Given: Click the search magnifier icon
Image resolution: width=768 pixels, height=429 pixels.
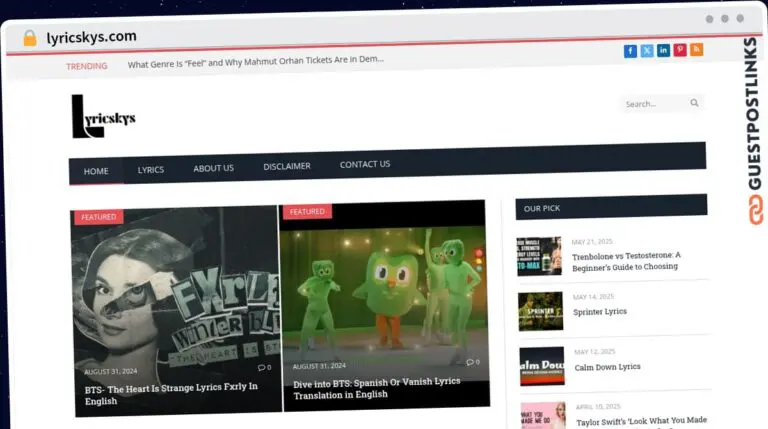Looking at the screenshot, I should 694,103.
